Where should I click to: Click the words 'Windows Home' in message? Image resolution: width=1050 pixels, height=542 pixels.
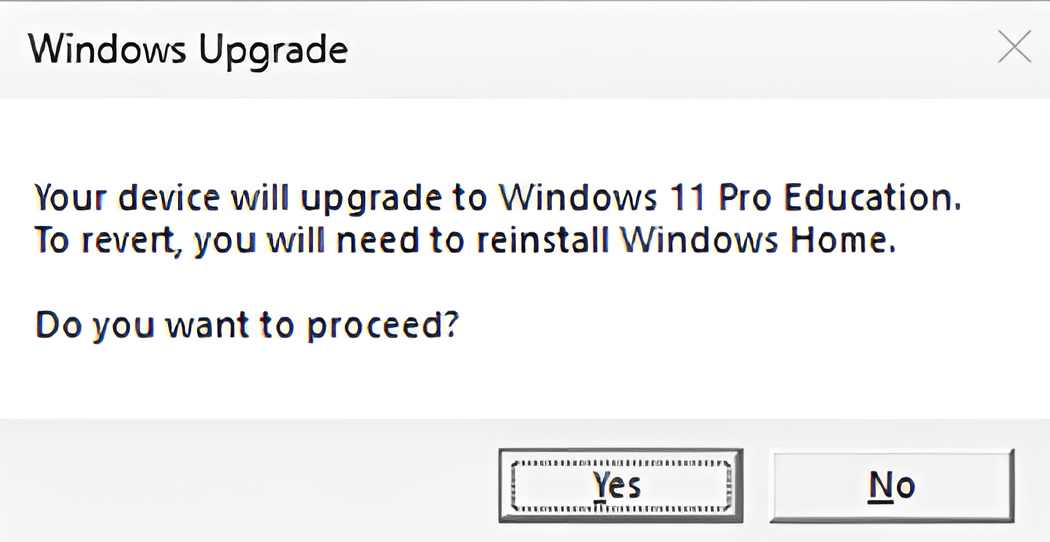(758, 241)
